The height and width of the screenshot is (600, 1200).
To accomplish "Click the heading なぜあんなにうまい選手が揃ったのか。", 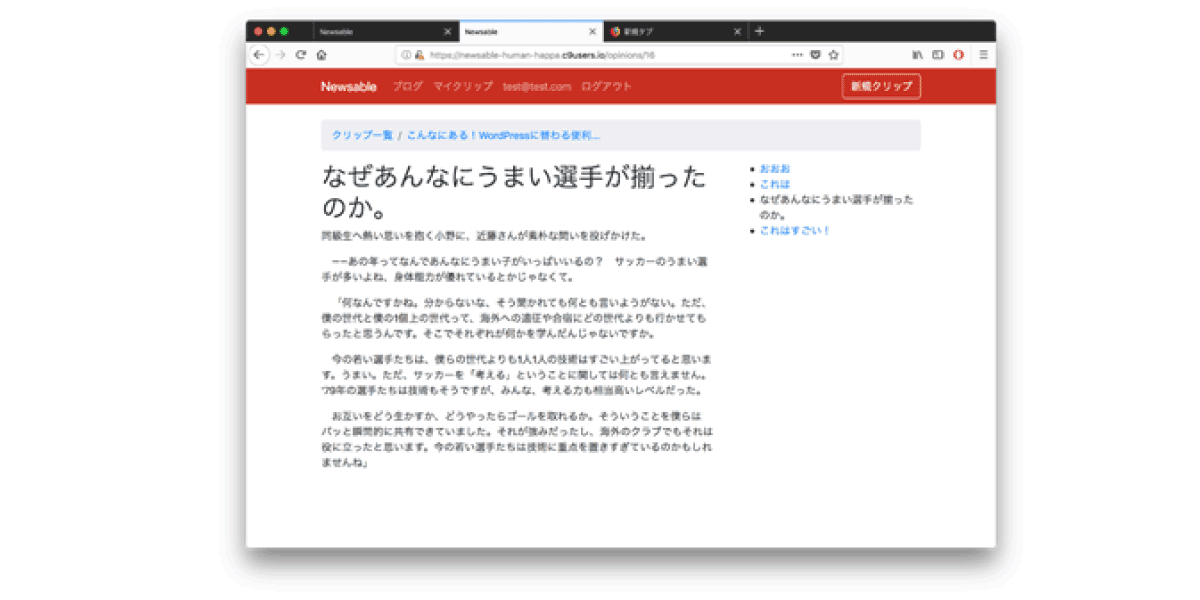I will [x=514, y=194].
